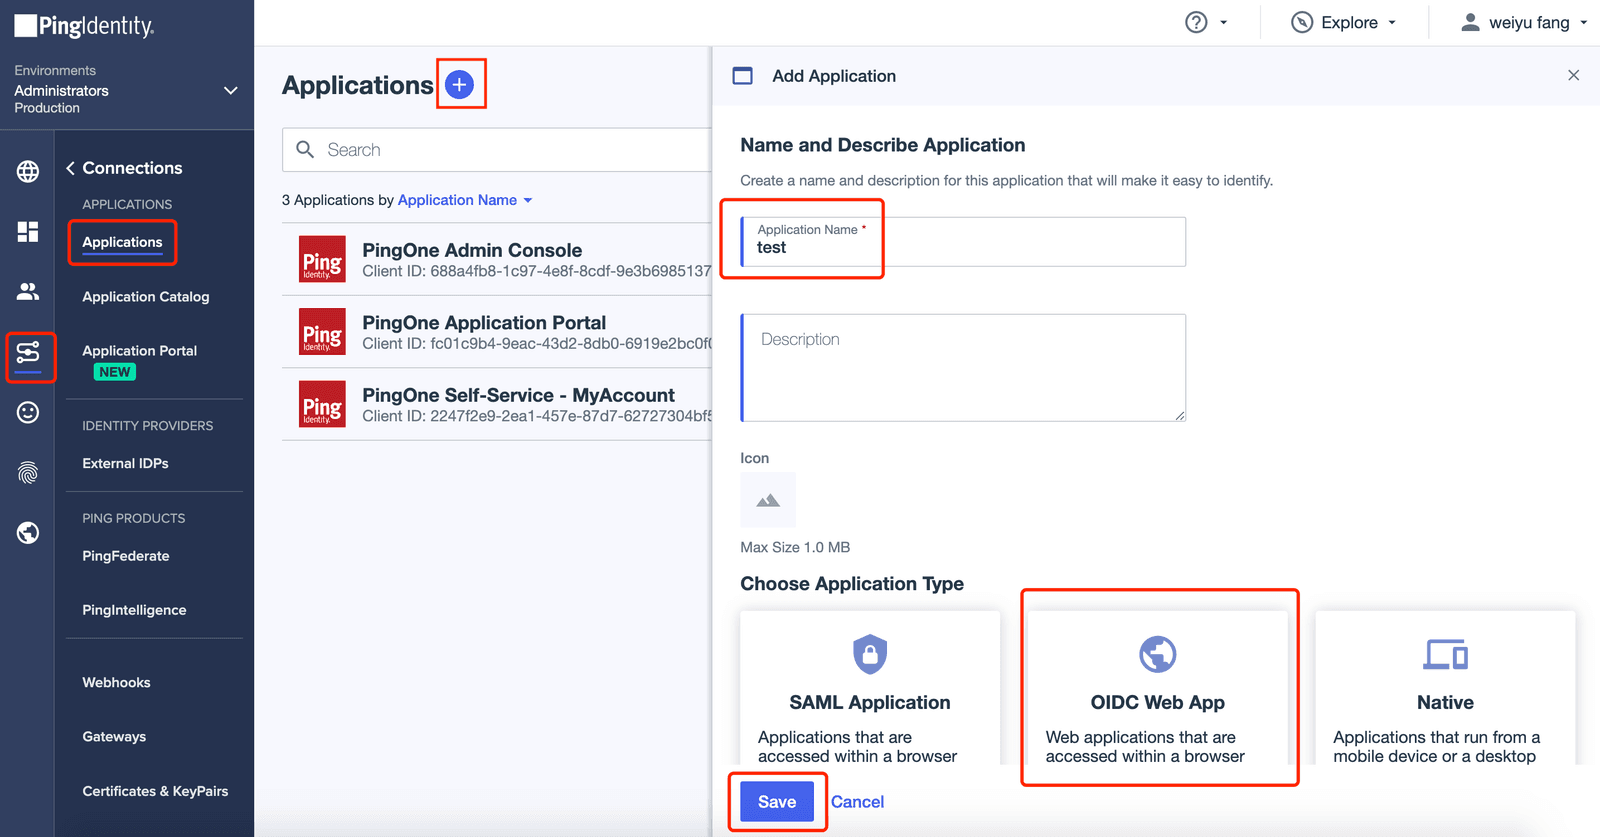Open PingIntelligence menu item
1600x837 pixels.
tap(134, 610)
